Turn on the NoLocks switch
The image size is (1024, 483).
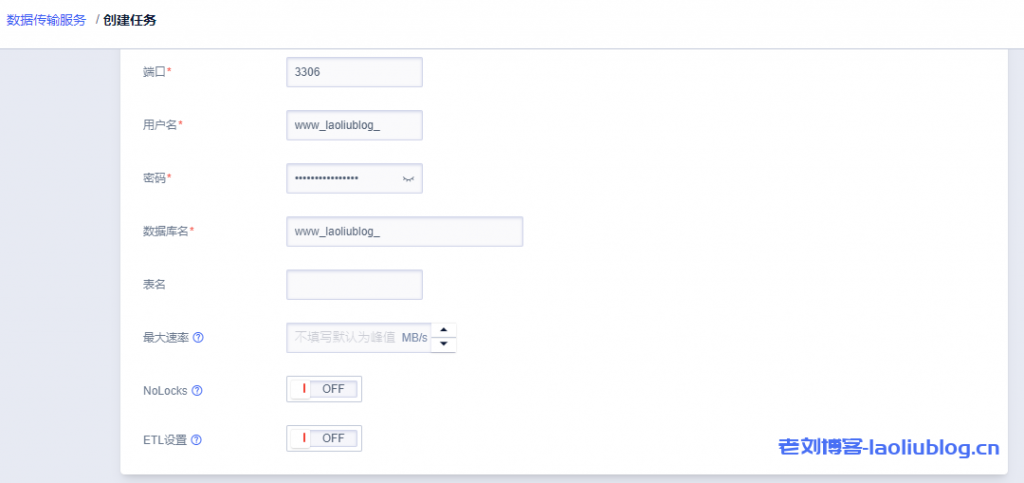tap(324, 389)
